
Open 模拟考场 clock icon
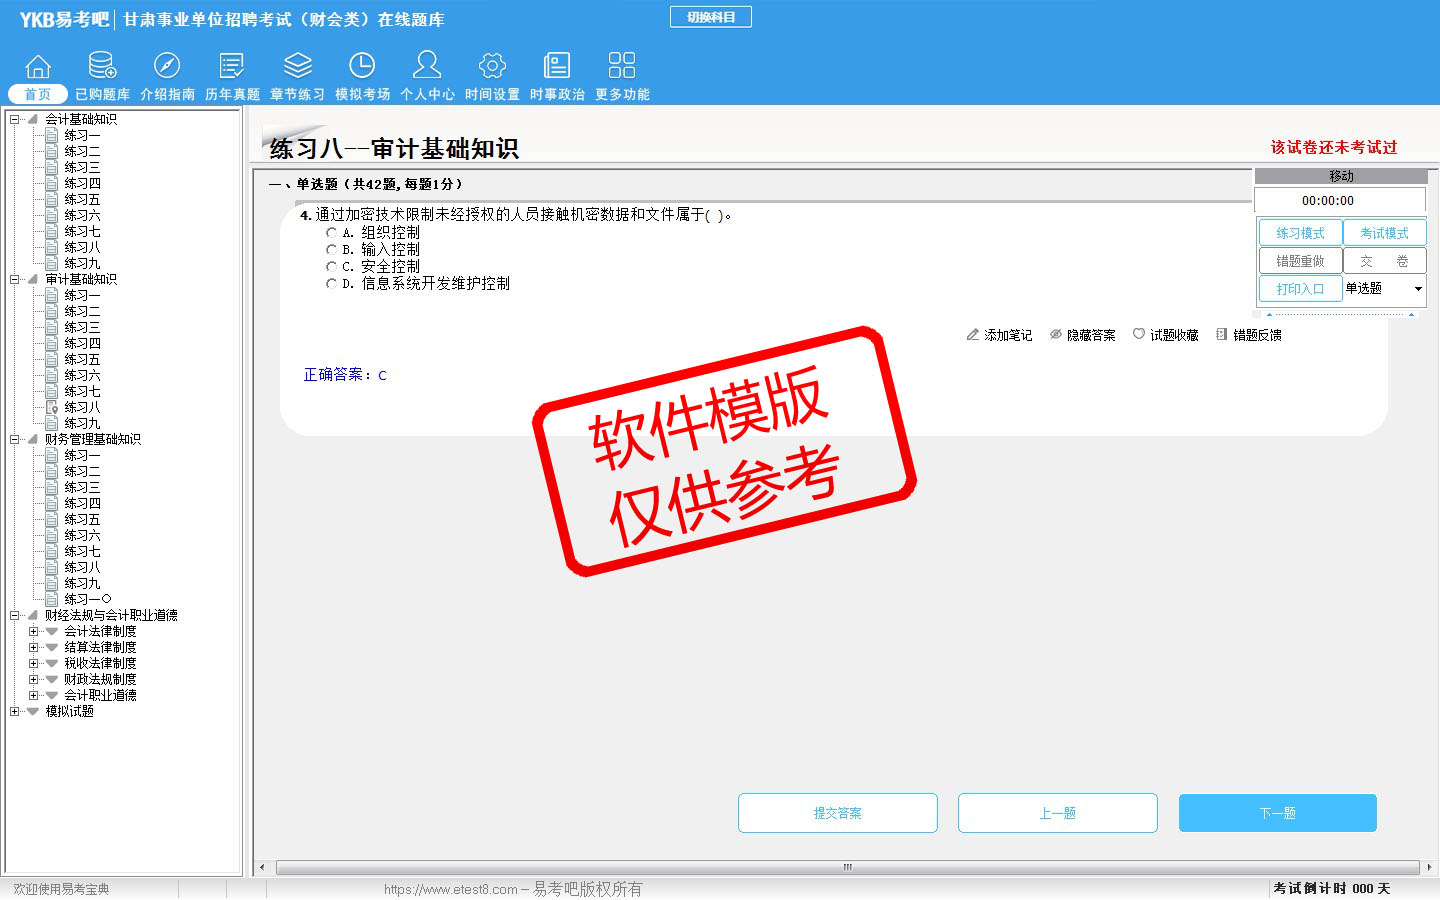362,67
